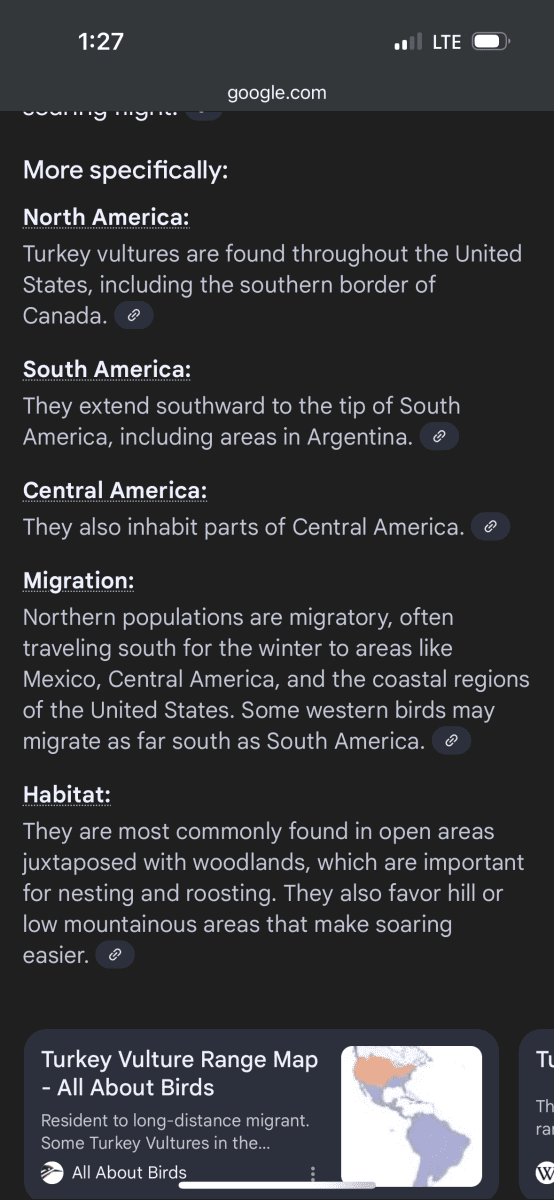Open the three-dot menu on the range map card

coord(313,1173)
